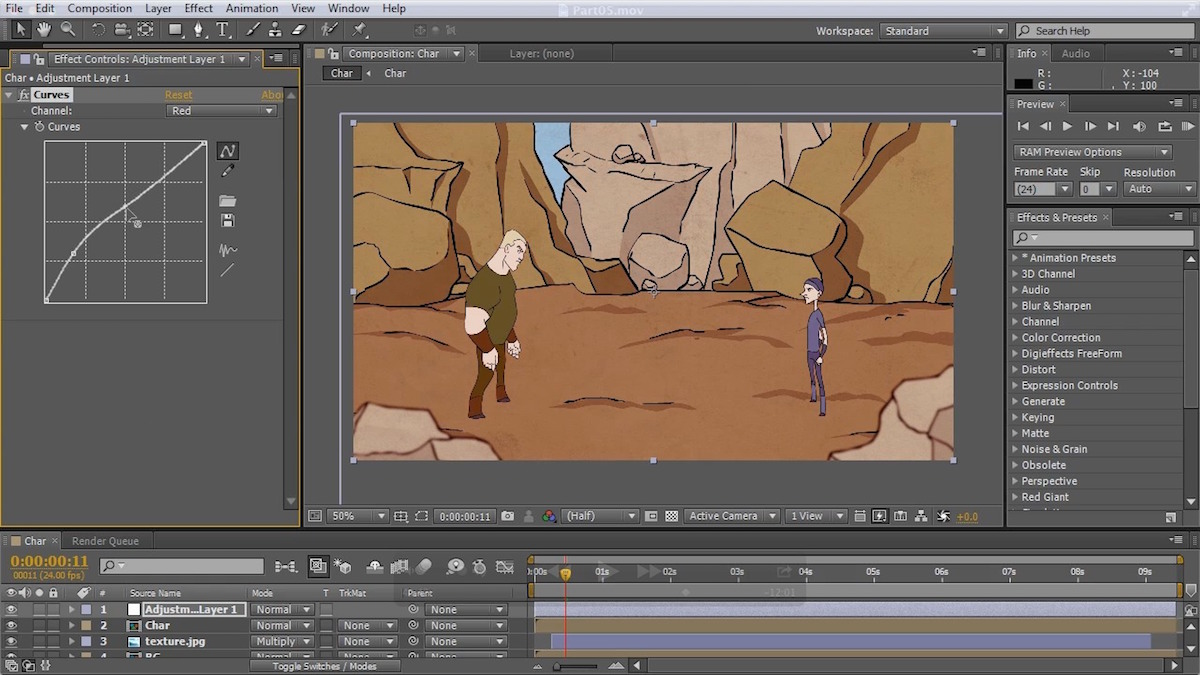
Task: Click the pencil draw tool in Curves
Action: coord(228,172)
